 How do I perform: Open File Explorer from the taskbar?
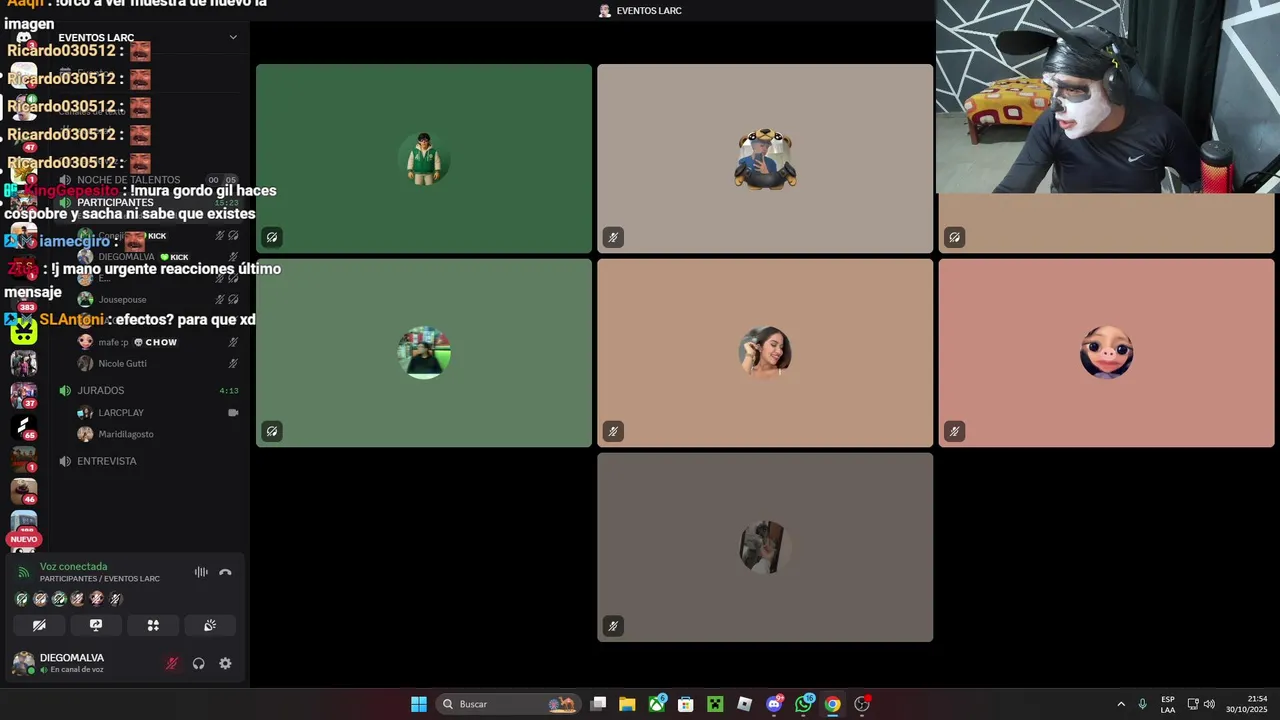point(627,704)
